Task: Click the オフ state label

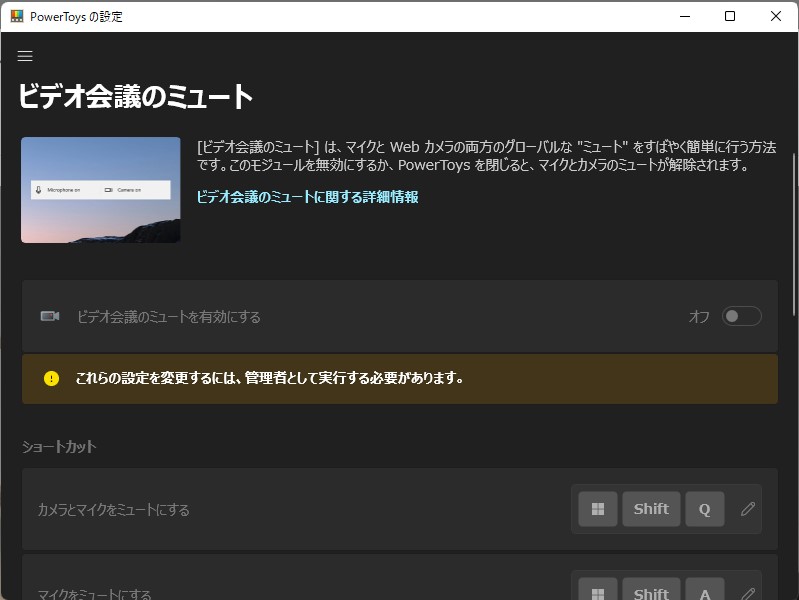Action: [x=699, y=317]
